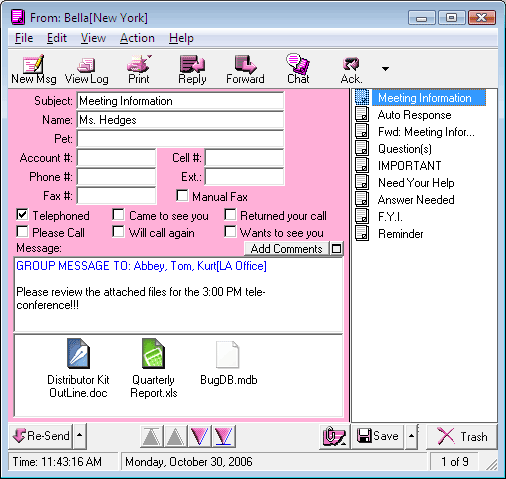This screenshot has height=479, width=506.
Task: Start a Chat from the toolbar
Action: coord(298,69)
